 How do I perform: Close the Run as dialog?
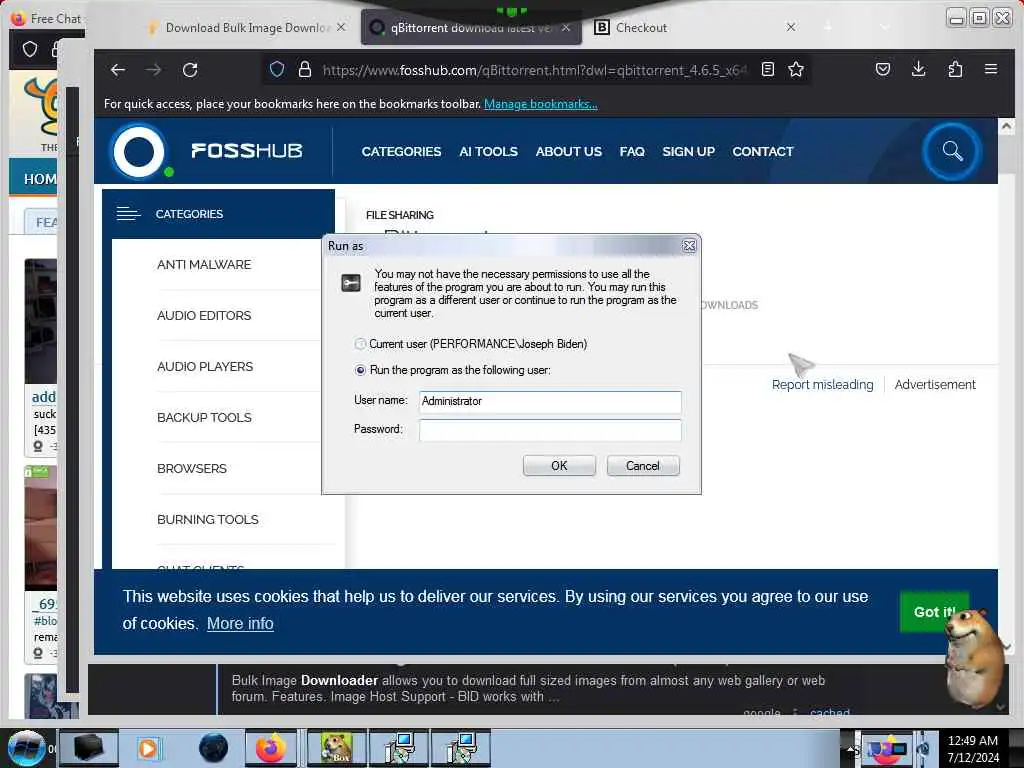click(x=689, y=246)
